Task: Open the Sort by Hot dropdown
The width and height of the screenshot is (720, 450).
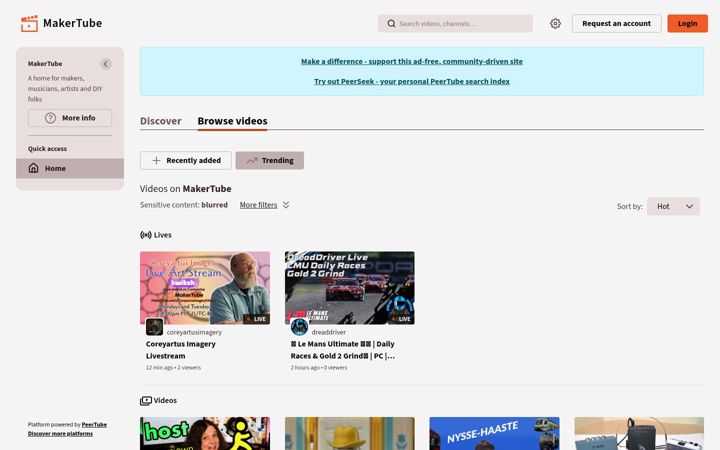Action: click(x=673, y=206)
